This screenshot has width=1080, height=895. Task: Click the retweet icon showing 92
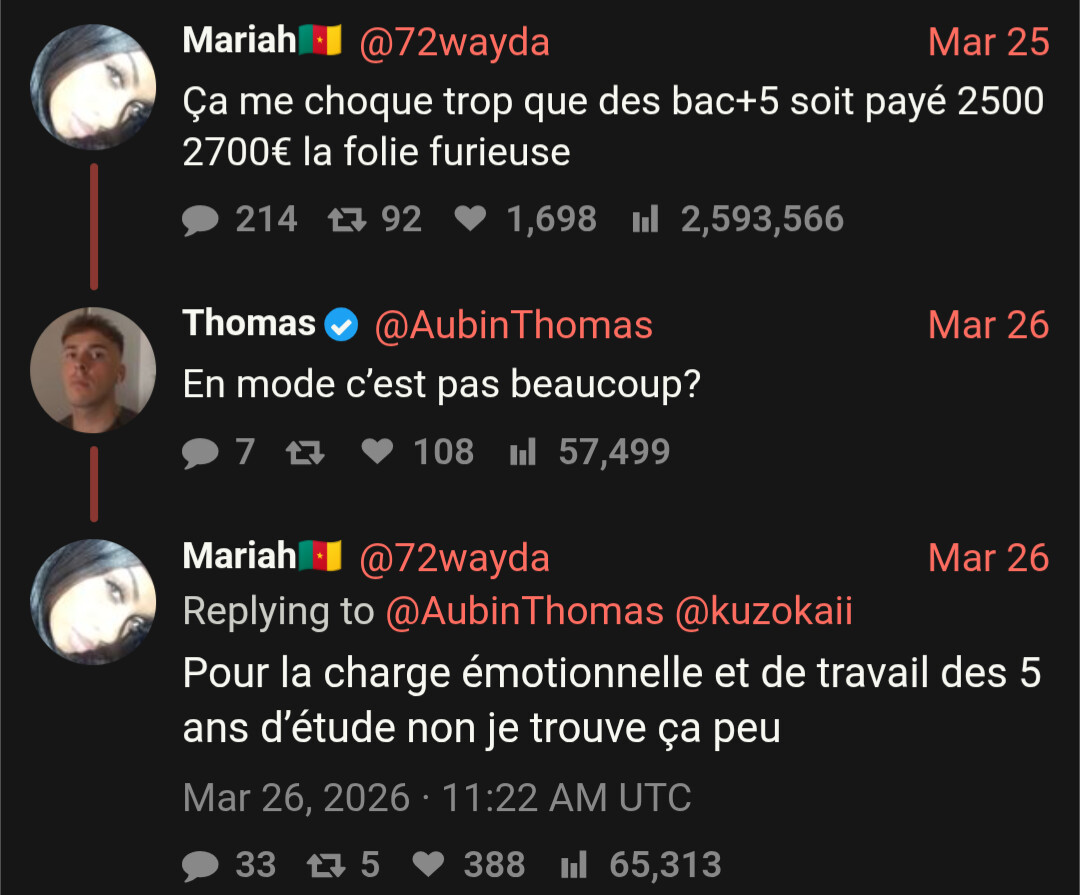(346, 220)
